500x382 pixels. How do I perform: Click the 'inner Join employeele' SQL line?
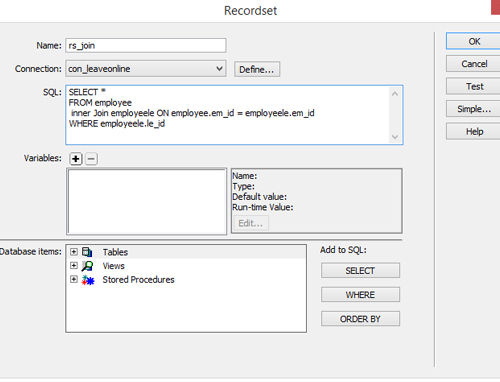tap(193, 113)
